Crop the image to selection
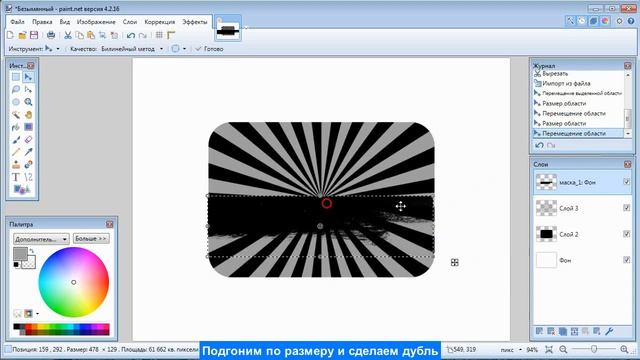 102,36
